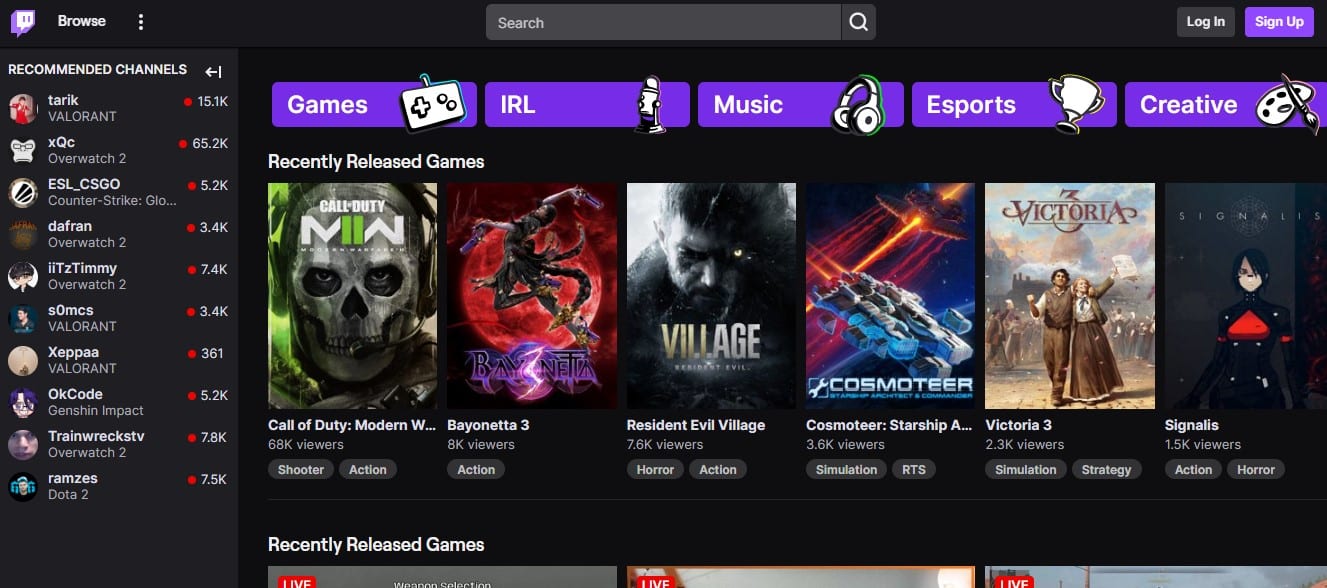Click ramzes's channel avatar
The image size is (1327, 588).
[x=23, y=486]
